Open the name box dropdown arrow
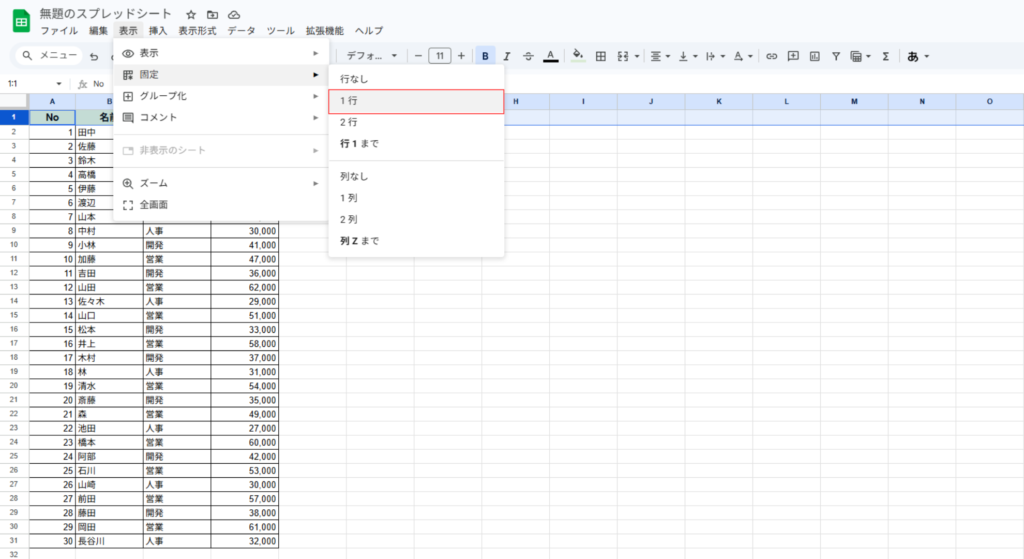The height and width of the screenshot is (559, 1024). pyautogui.click(x=60, y=84)
